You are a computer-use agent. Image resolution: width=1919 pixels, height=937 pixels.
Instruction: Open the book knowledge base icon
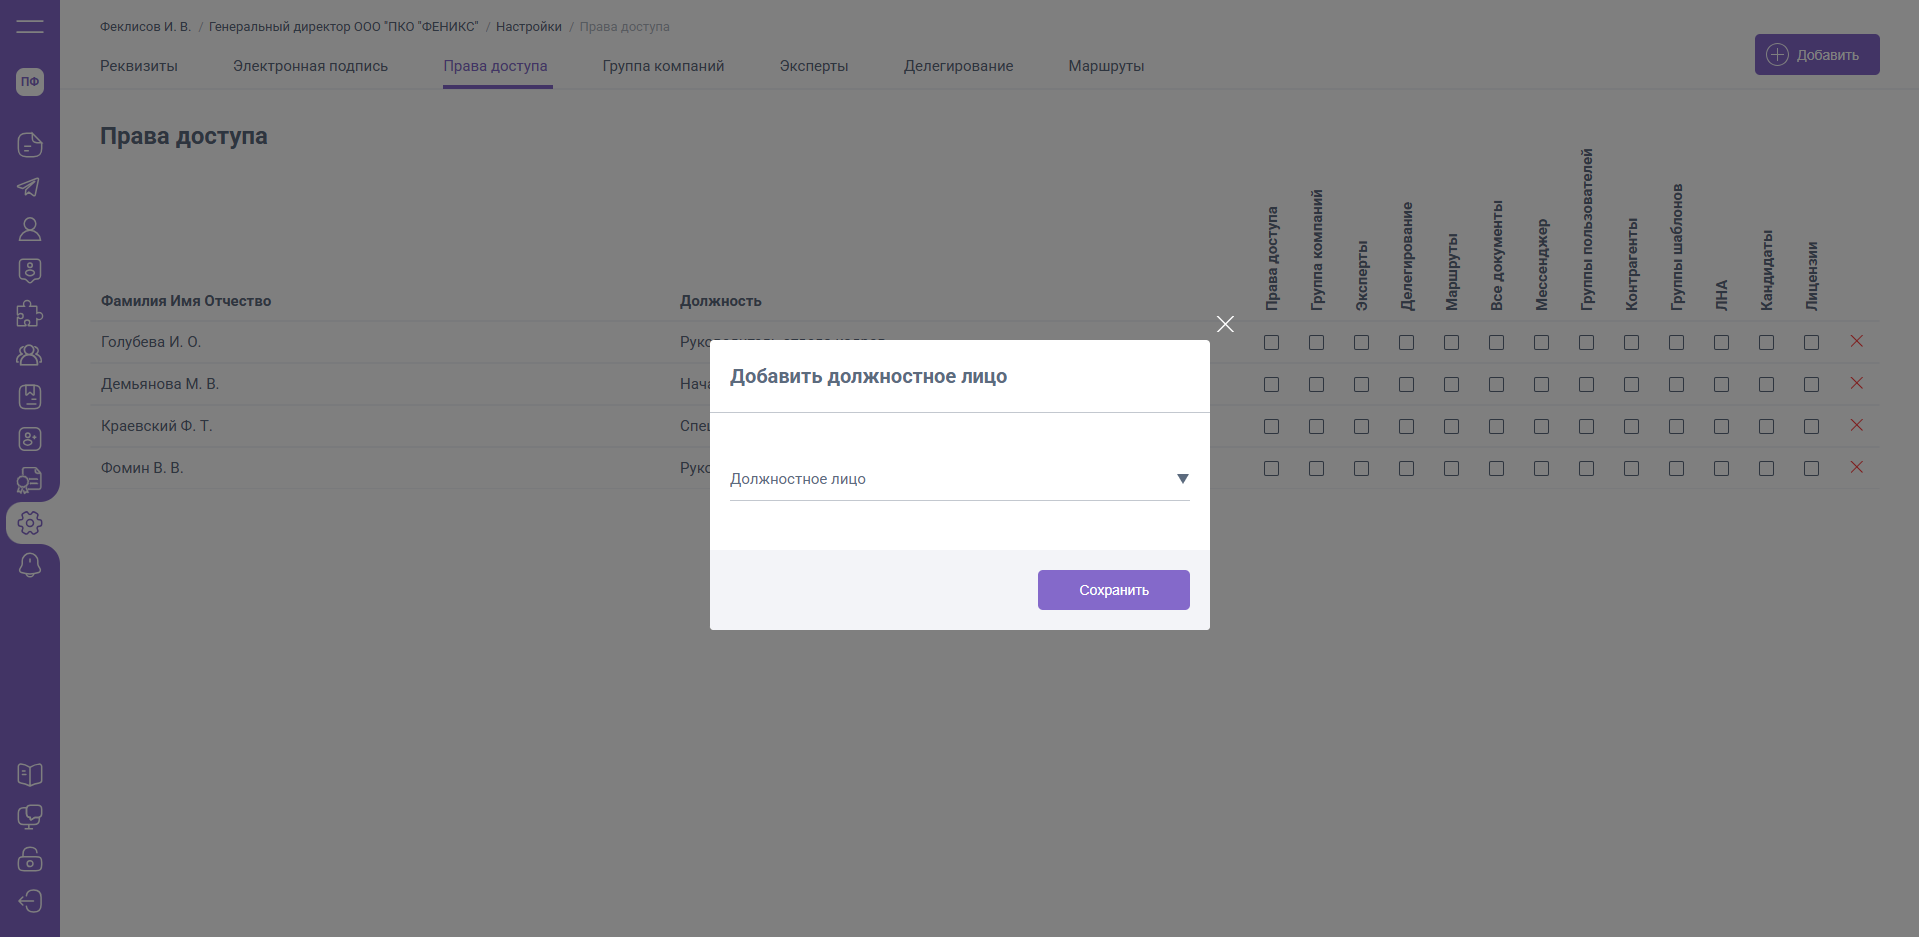click(x=30, y=774)
